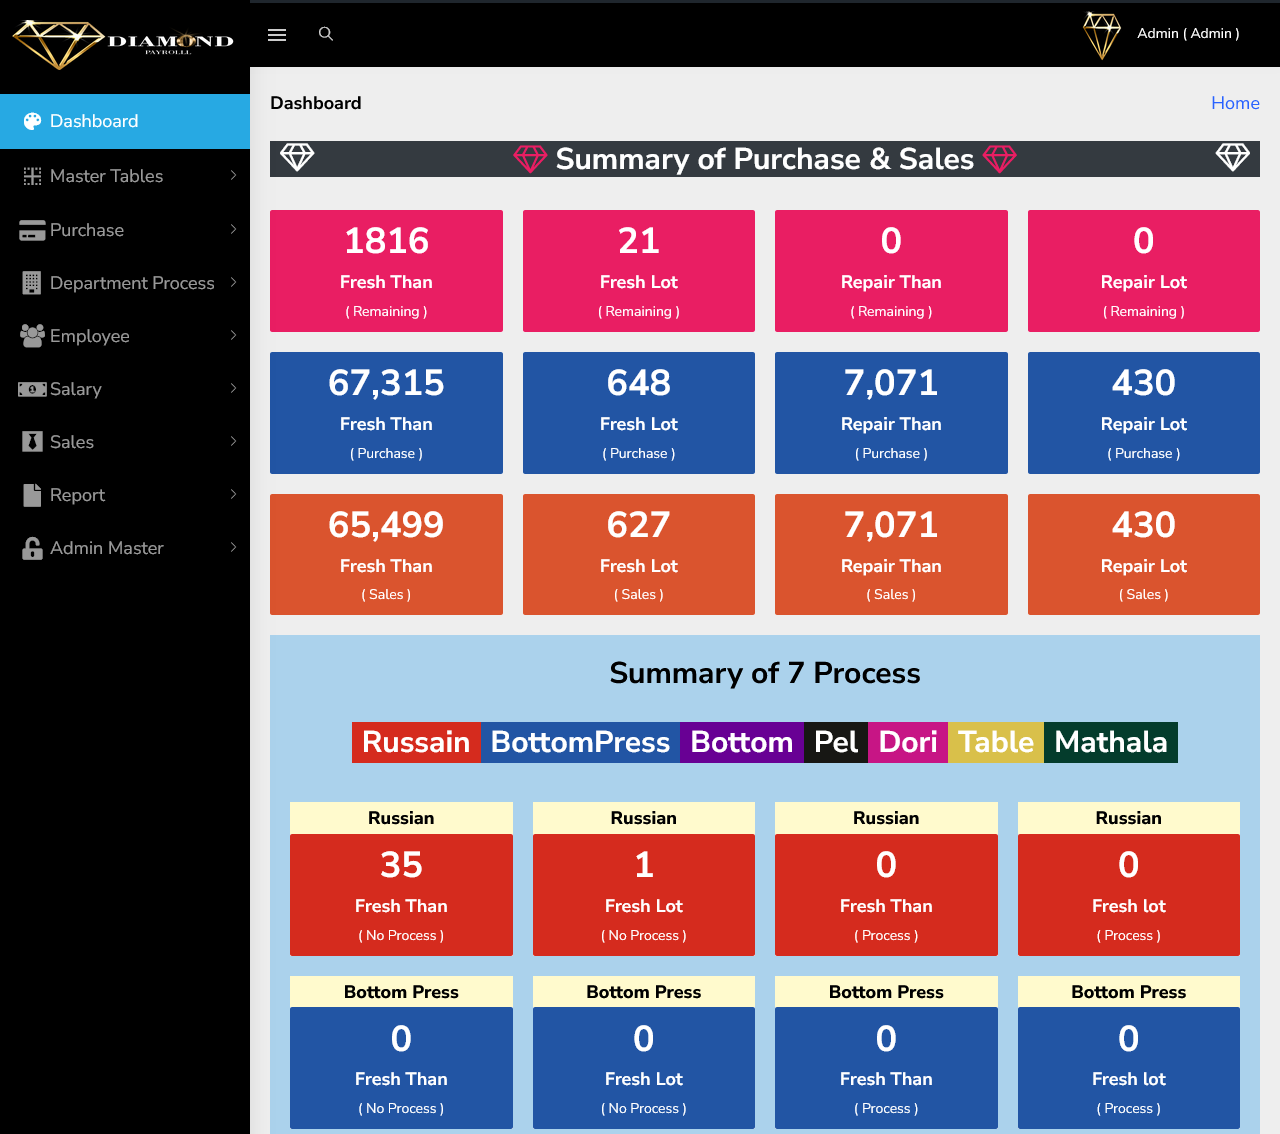
Task: Open search with magnifier icon
Action: tap(325, 34)
